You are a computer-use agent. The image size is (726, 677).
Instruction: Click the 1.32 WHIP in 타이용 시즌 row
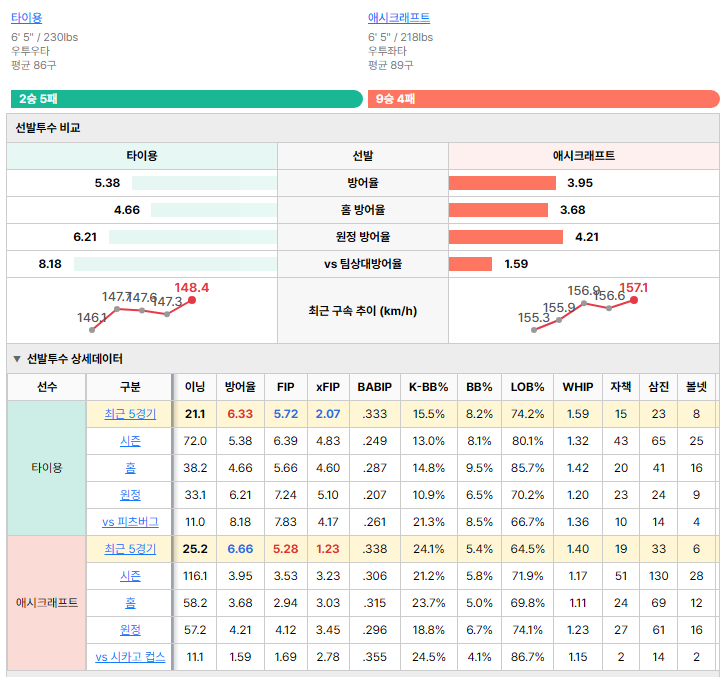click(x=578, y=441)
